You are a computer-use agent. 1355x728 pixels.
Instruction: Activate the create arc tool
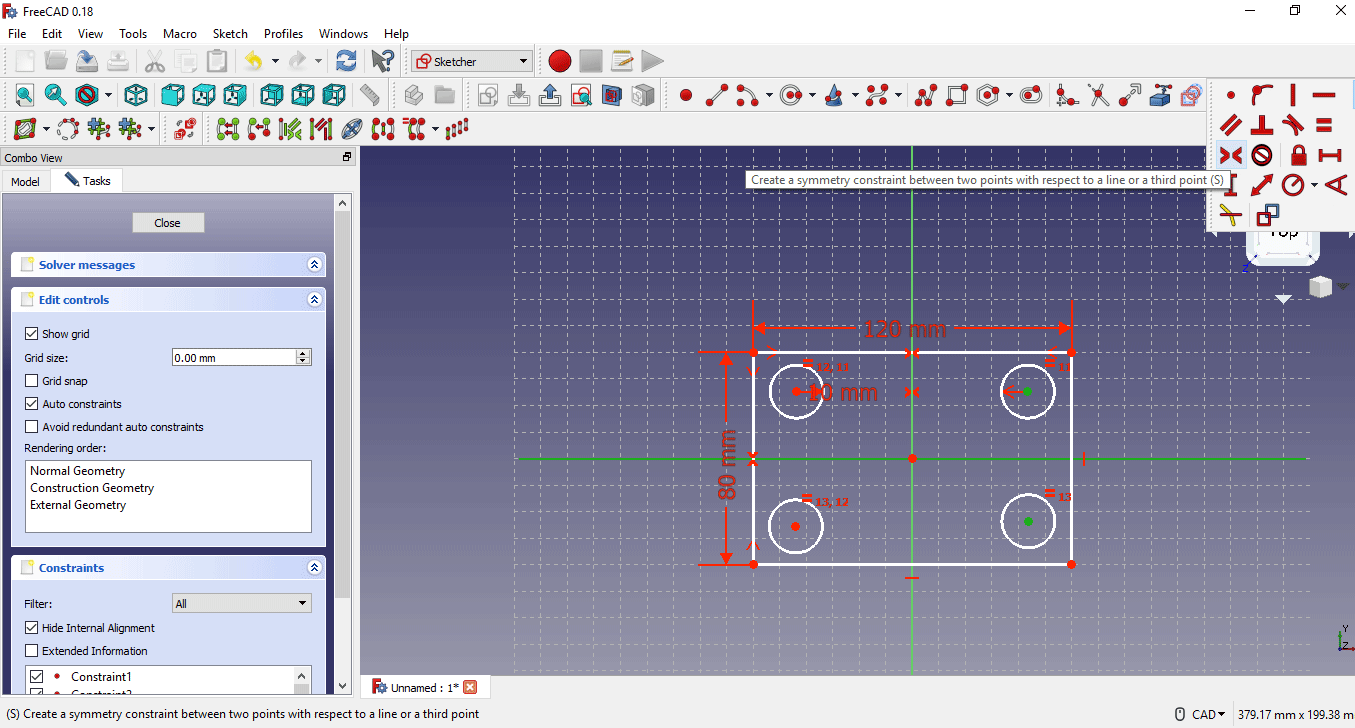pyautogui.click(x=746, y=95)
